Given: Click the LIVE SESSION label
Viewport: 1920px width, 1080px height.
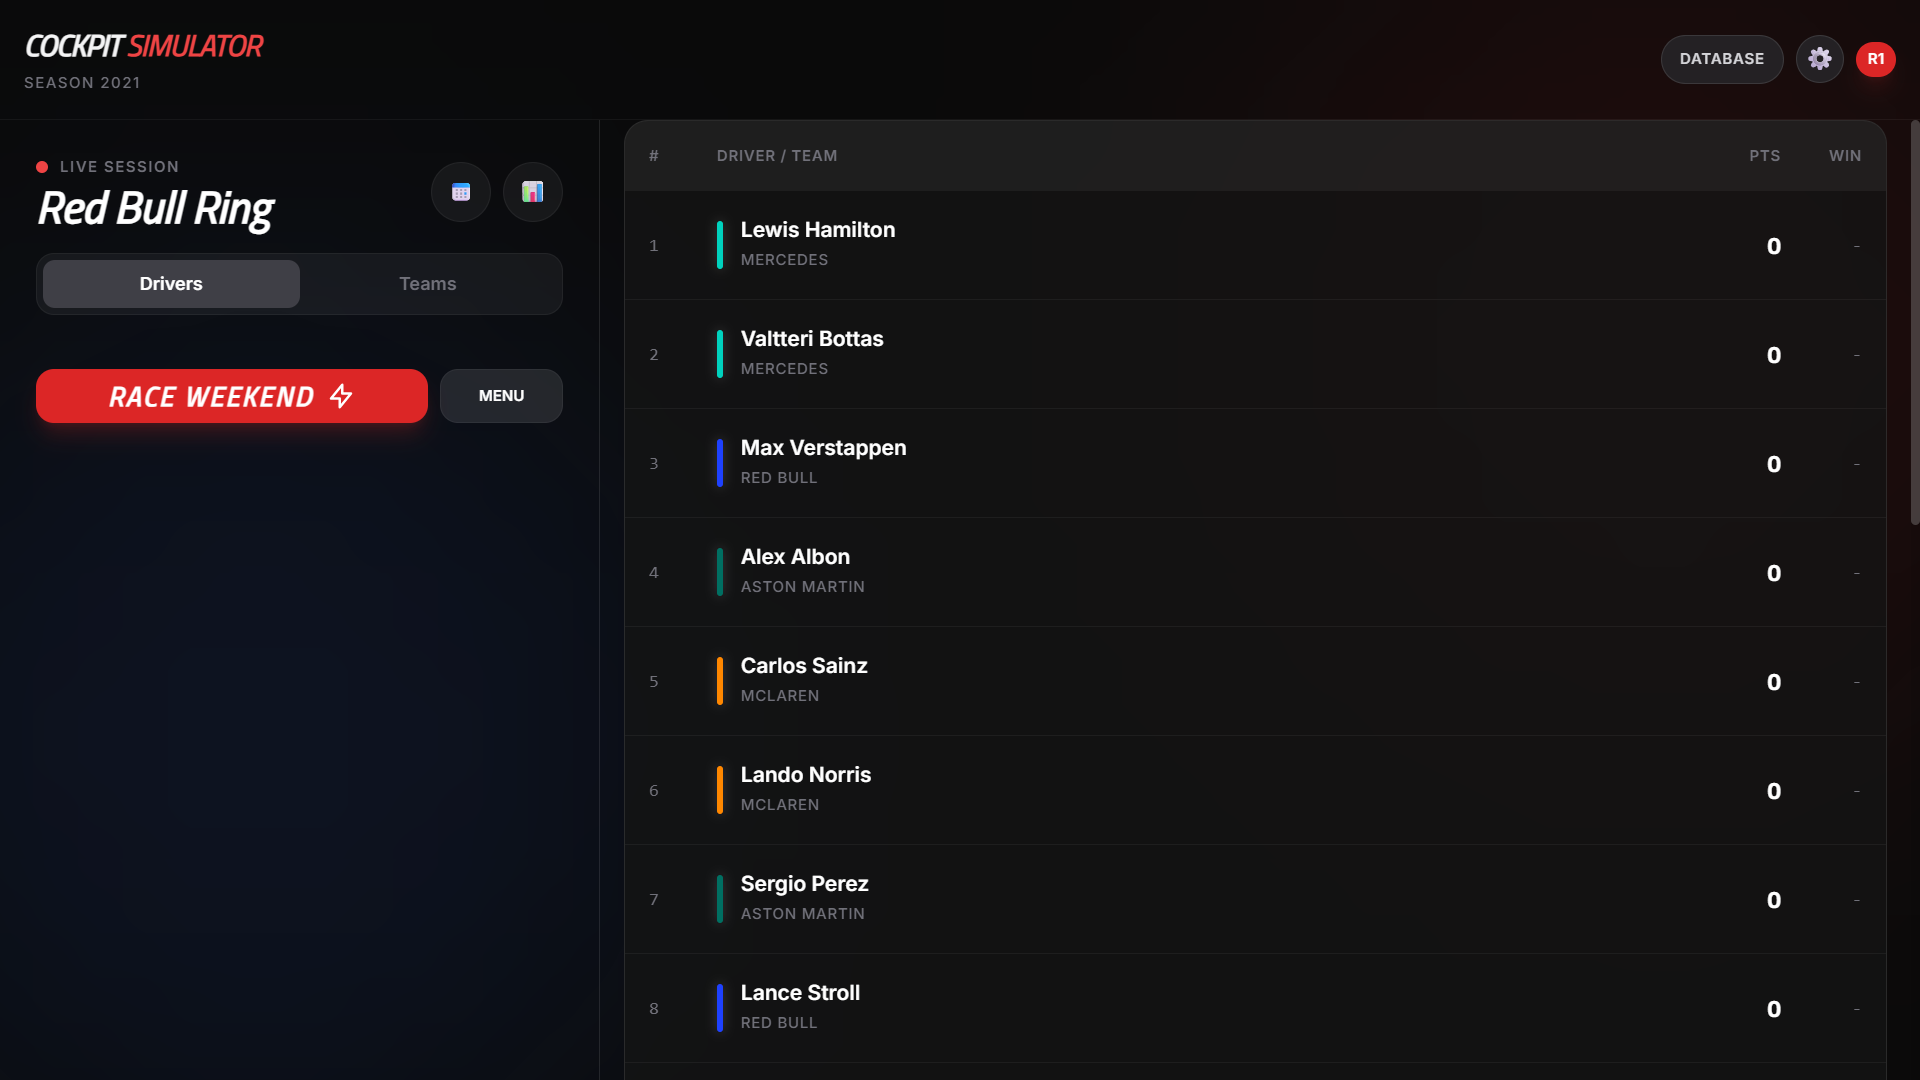Looking at the screenshot, I should pyautogui.click(x=119, y=167).
